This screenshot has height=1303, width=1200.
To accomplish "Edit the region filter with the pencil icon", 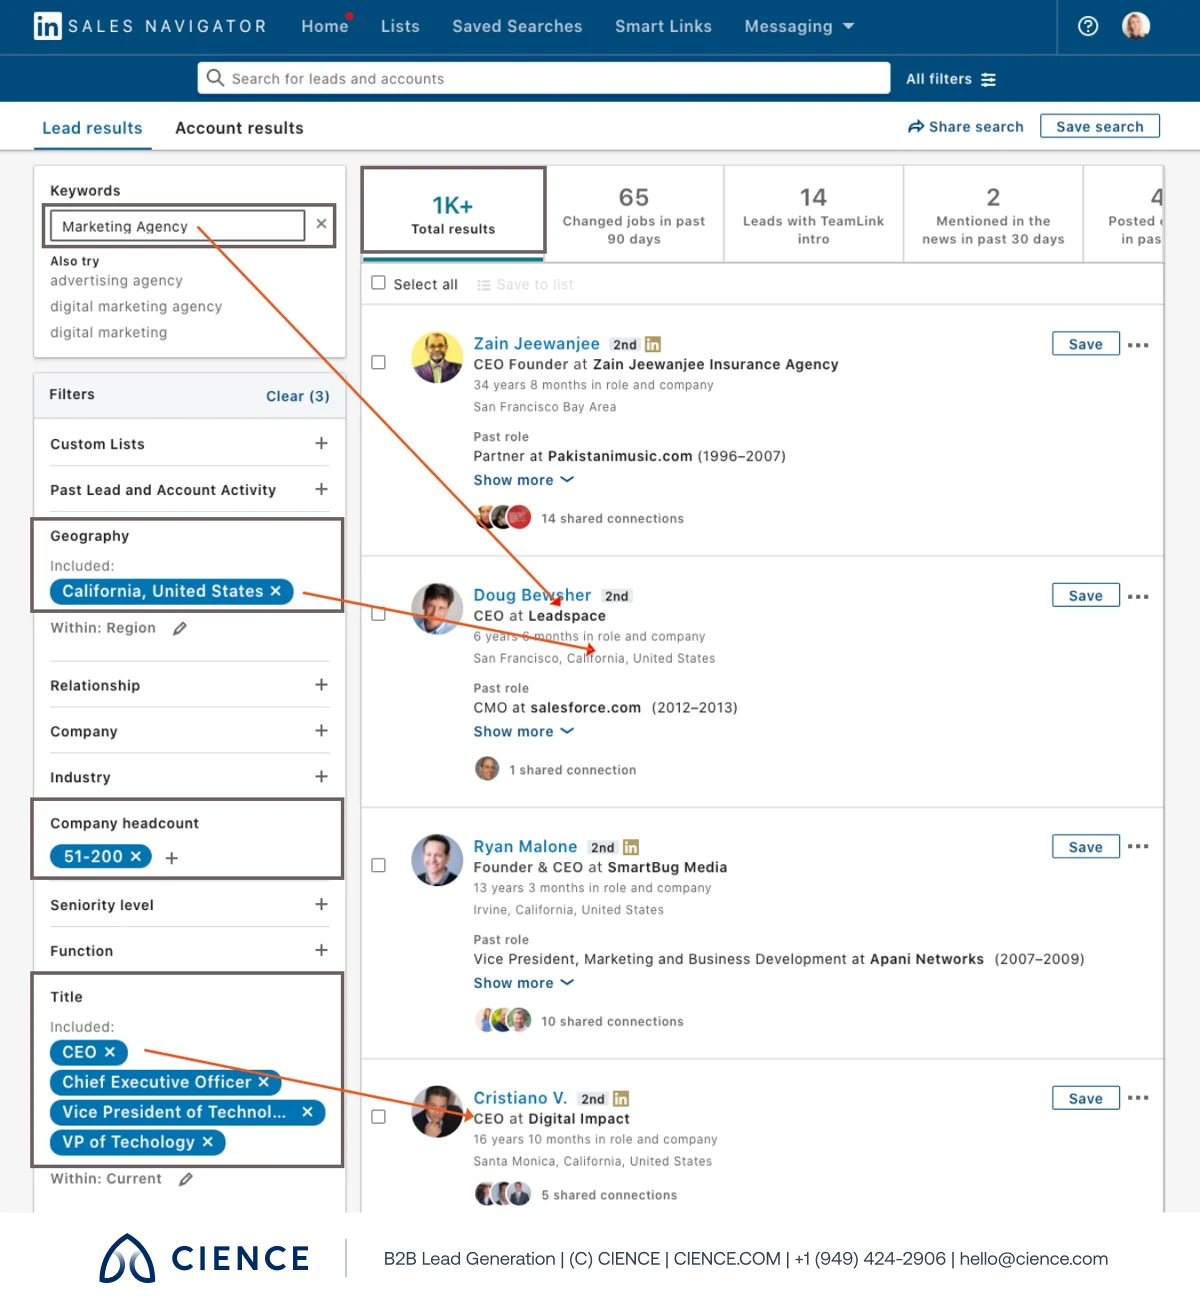I will click(x=180, y=628).
